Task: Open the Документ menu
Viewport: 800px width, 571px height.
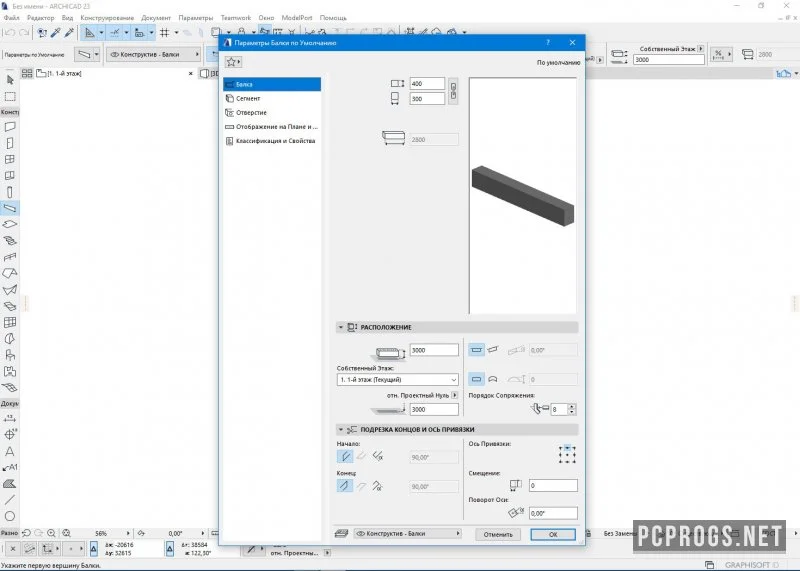Action: pos(156,18)
